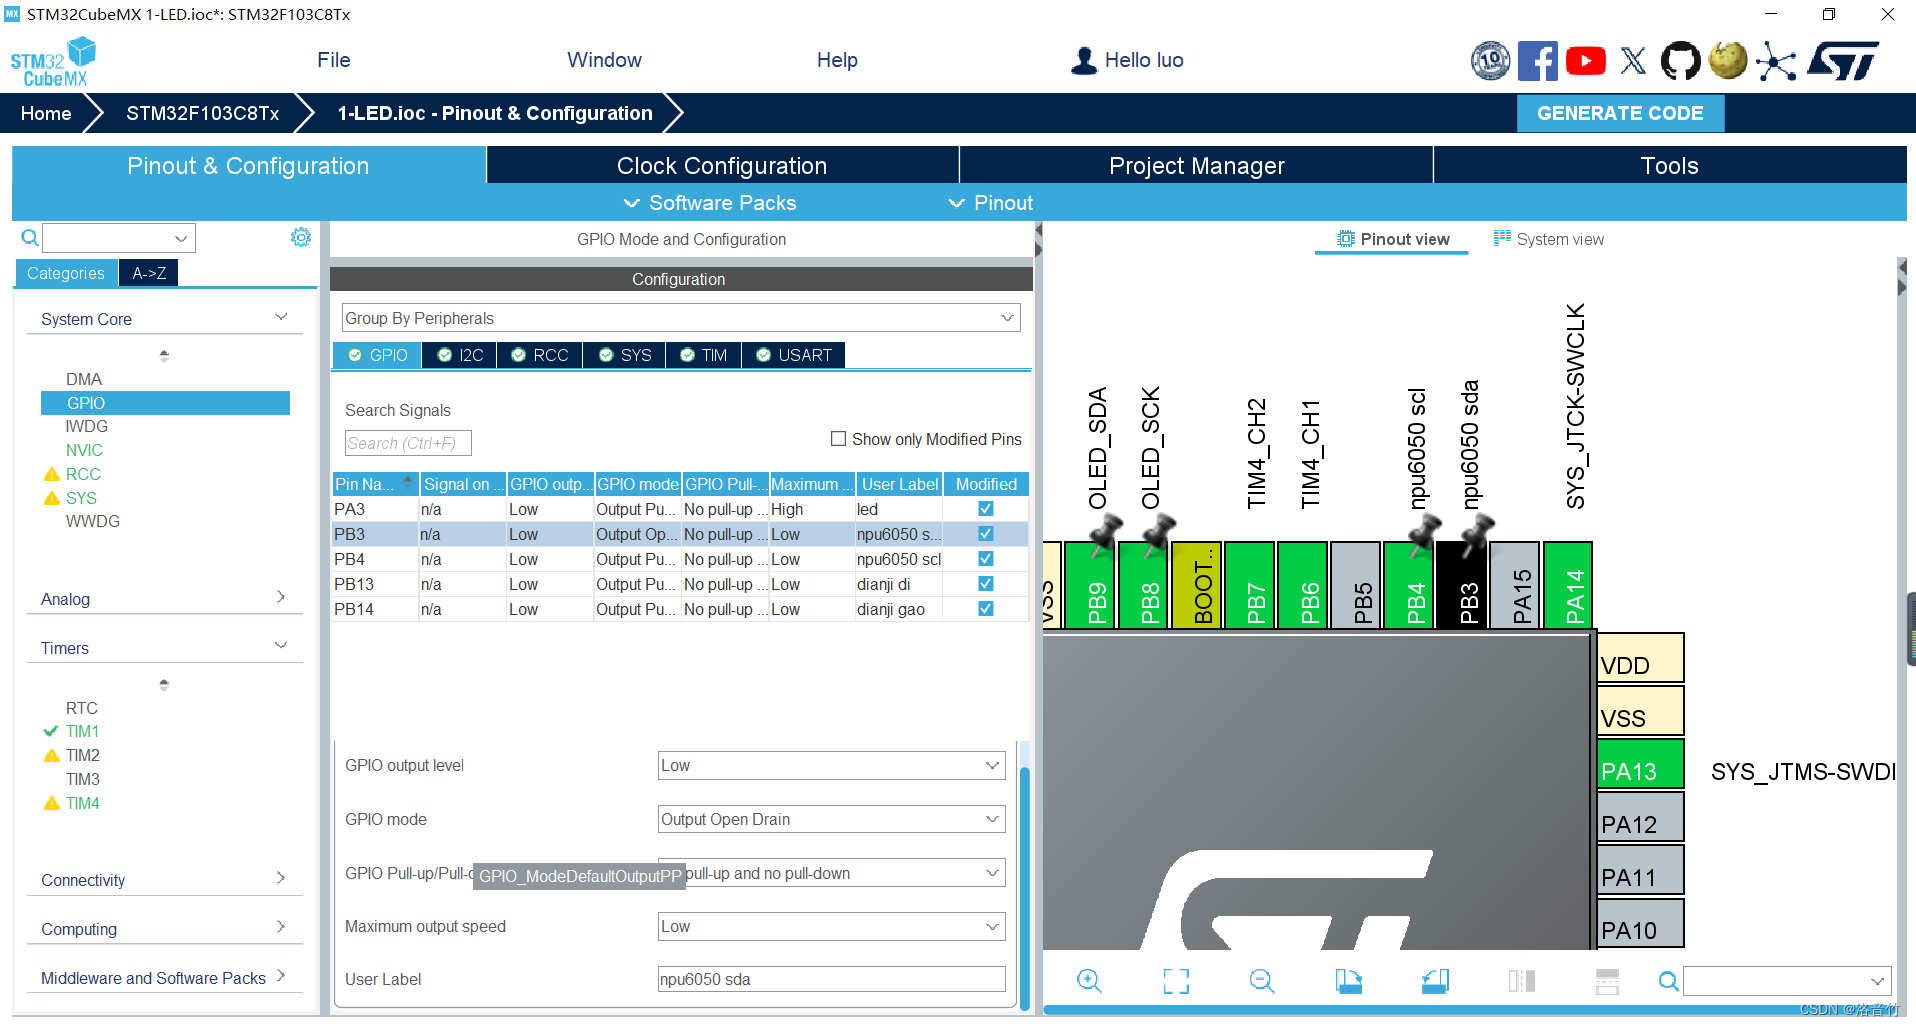This screenshot has width=1916, height=1026.
Task: Select the I2C peripheral tab
Action: 460,355
